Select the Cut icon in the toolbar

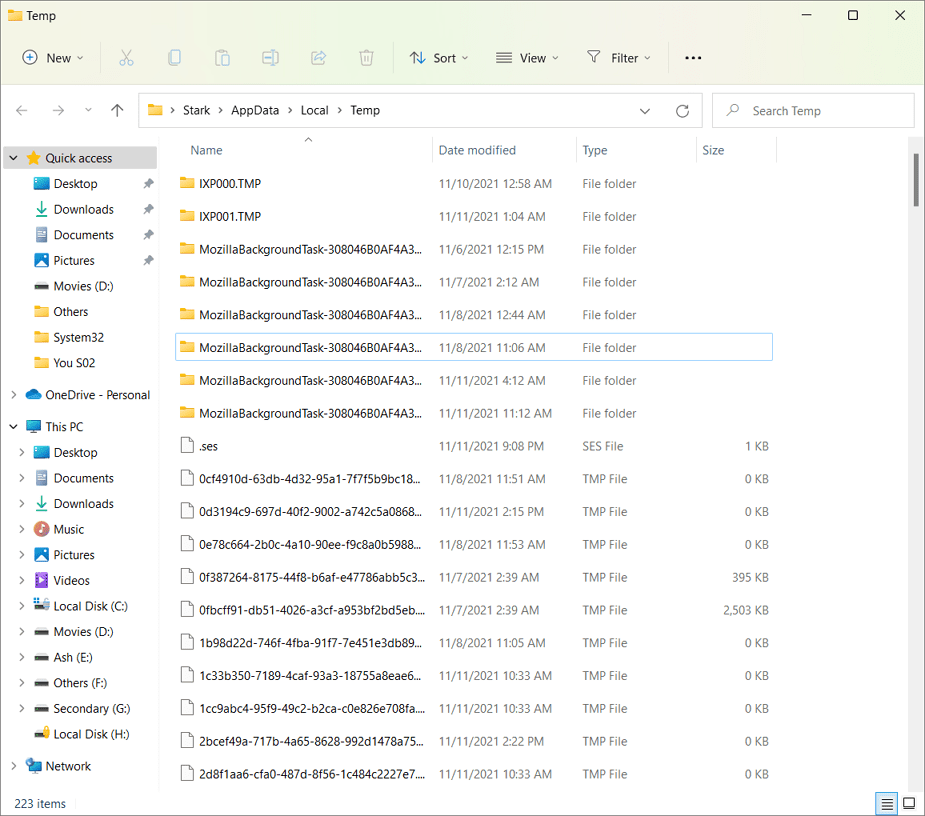point(126,57)
